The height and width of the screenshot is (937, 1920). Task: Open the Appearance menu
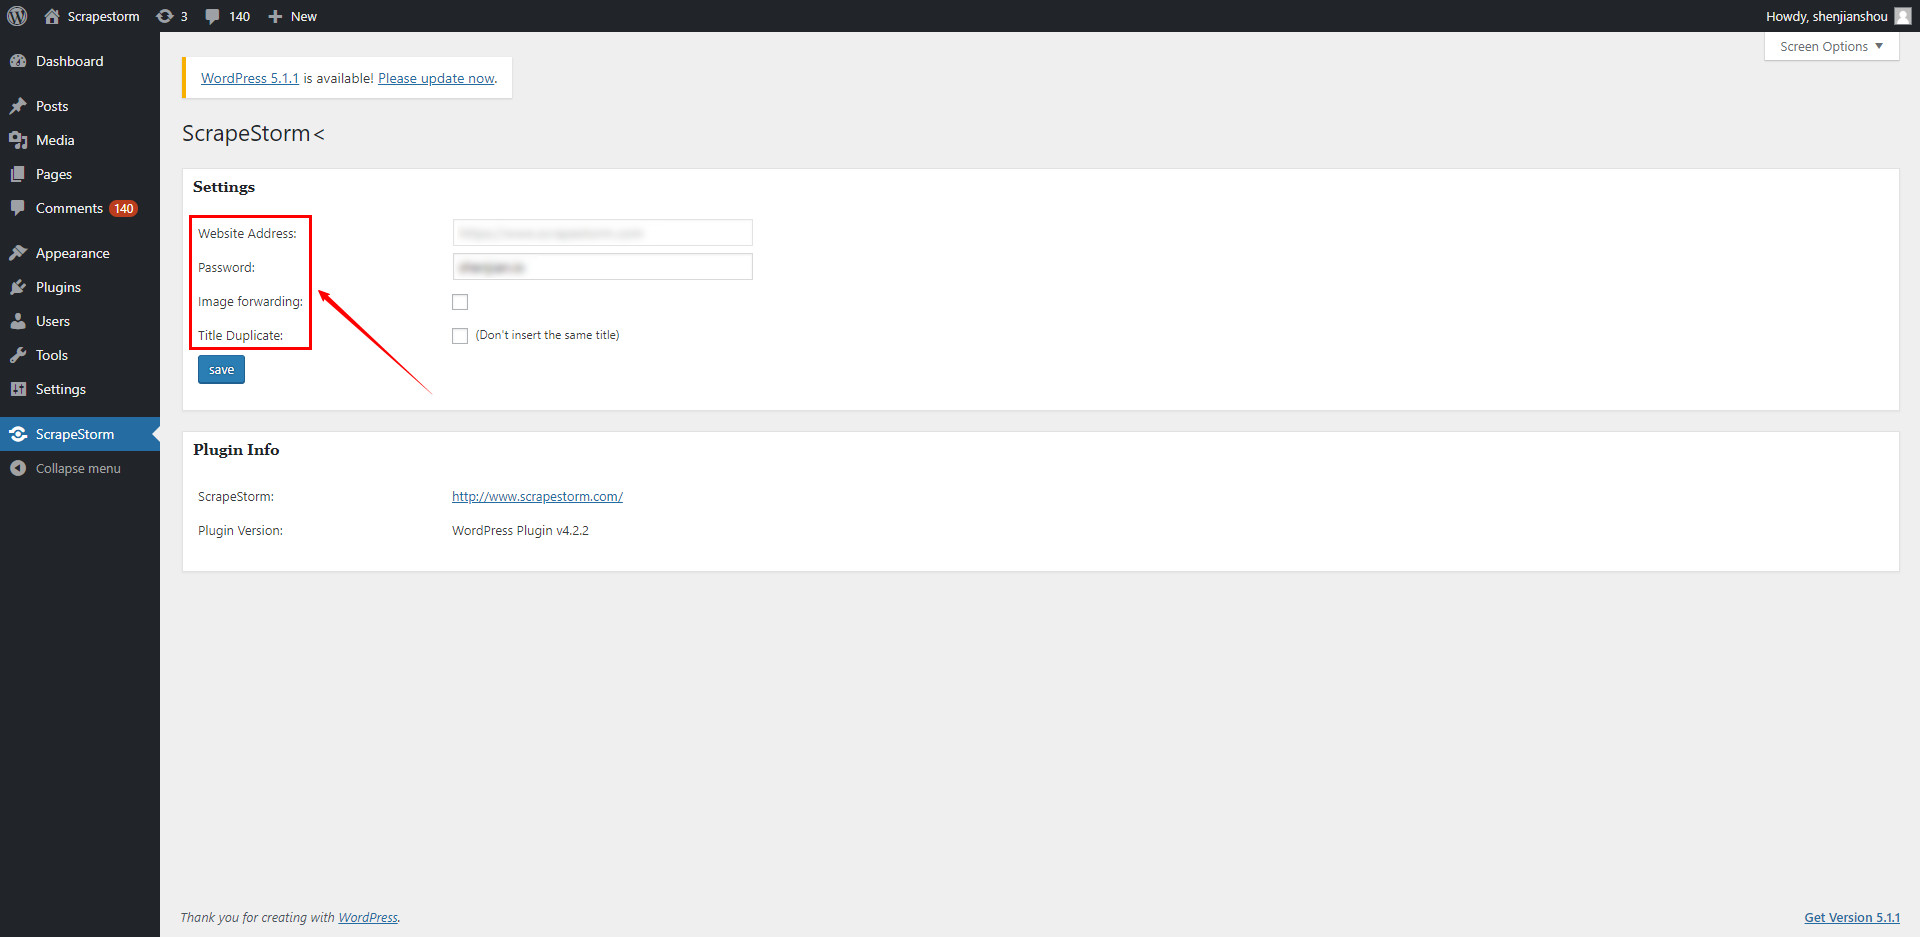pos(80,253)
